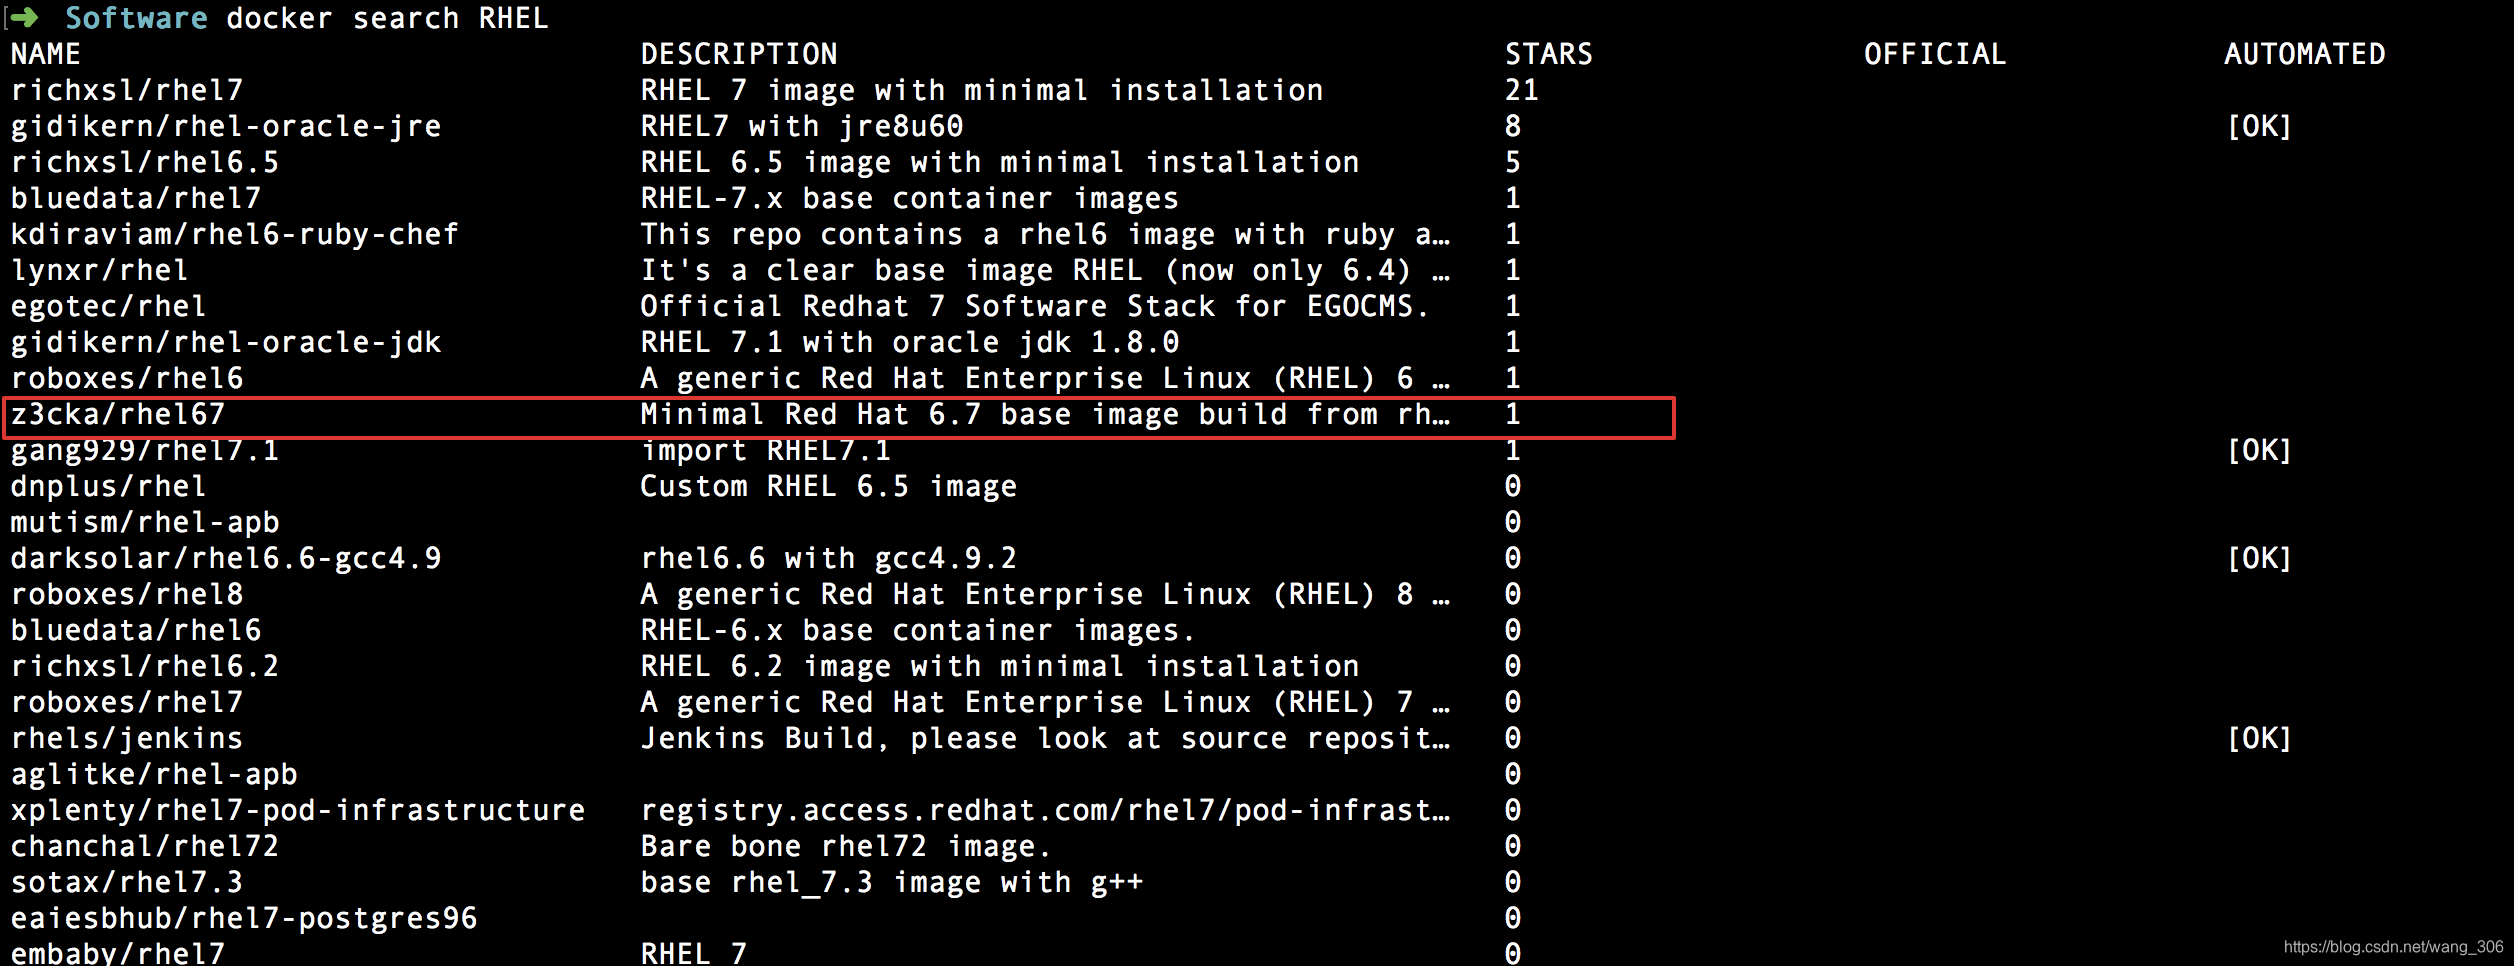The height and width of the screenshot is (966, 2514).
Task: Select the roboxes/rhel6 image name
Action: point(127,378)
